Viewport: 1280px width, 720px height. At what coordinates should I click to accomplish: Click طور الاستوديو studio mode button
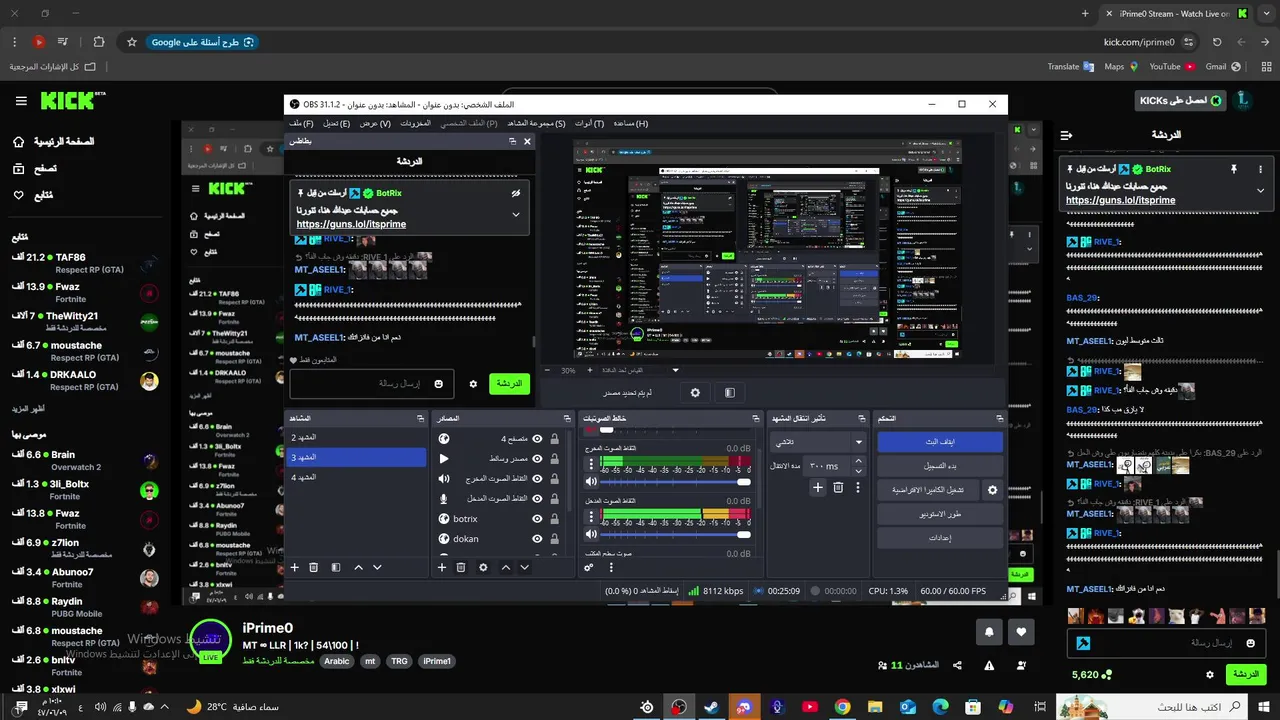[940, 514]
